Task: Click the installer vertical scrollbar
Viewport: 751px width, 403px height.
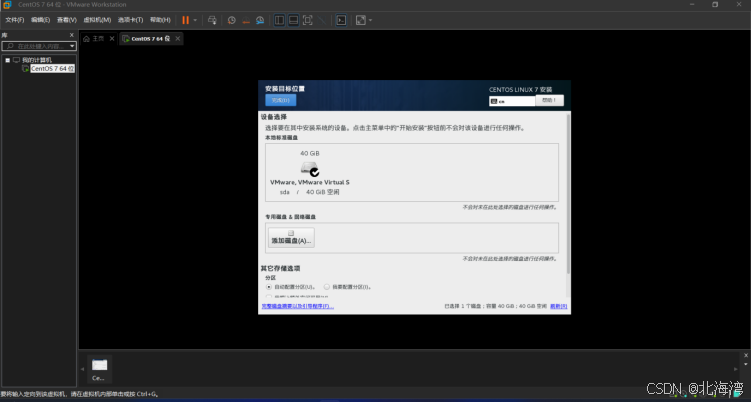Action: pos(569,194)
